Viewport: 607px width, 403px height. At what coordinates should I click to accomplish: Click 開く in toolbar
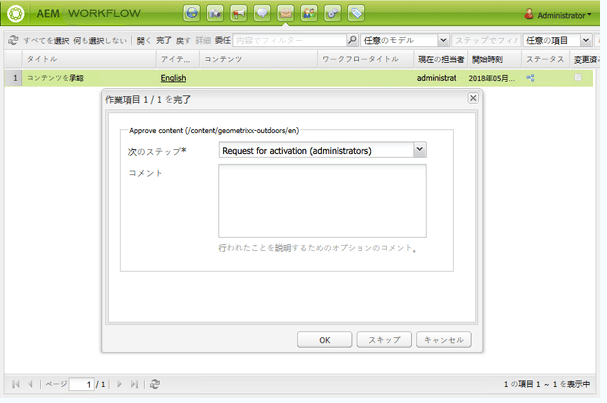pos(144,40)
